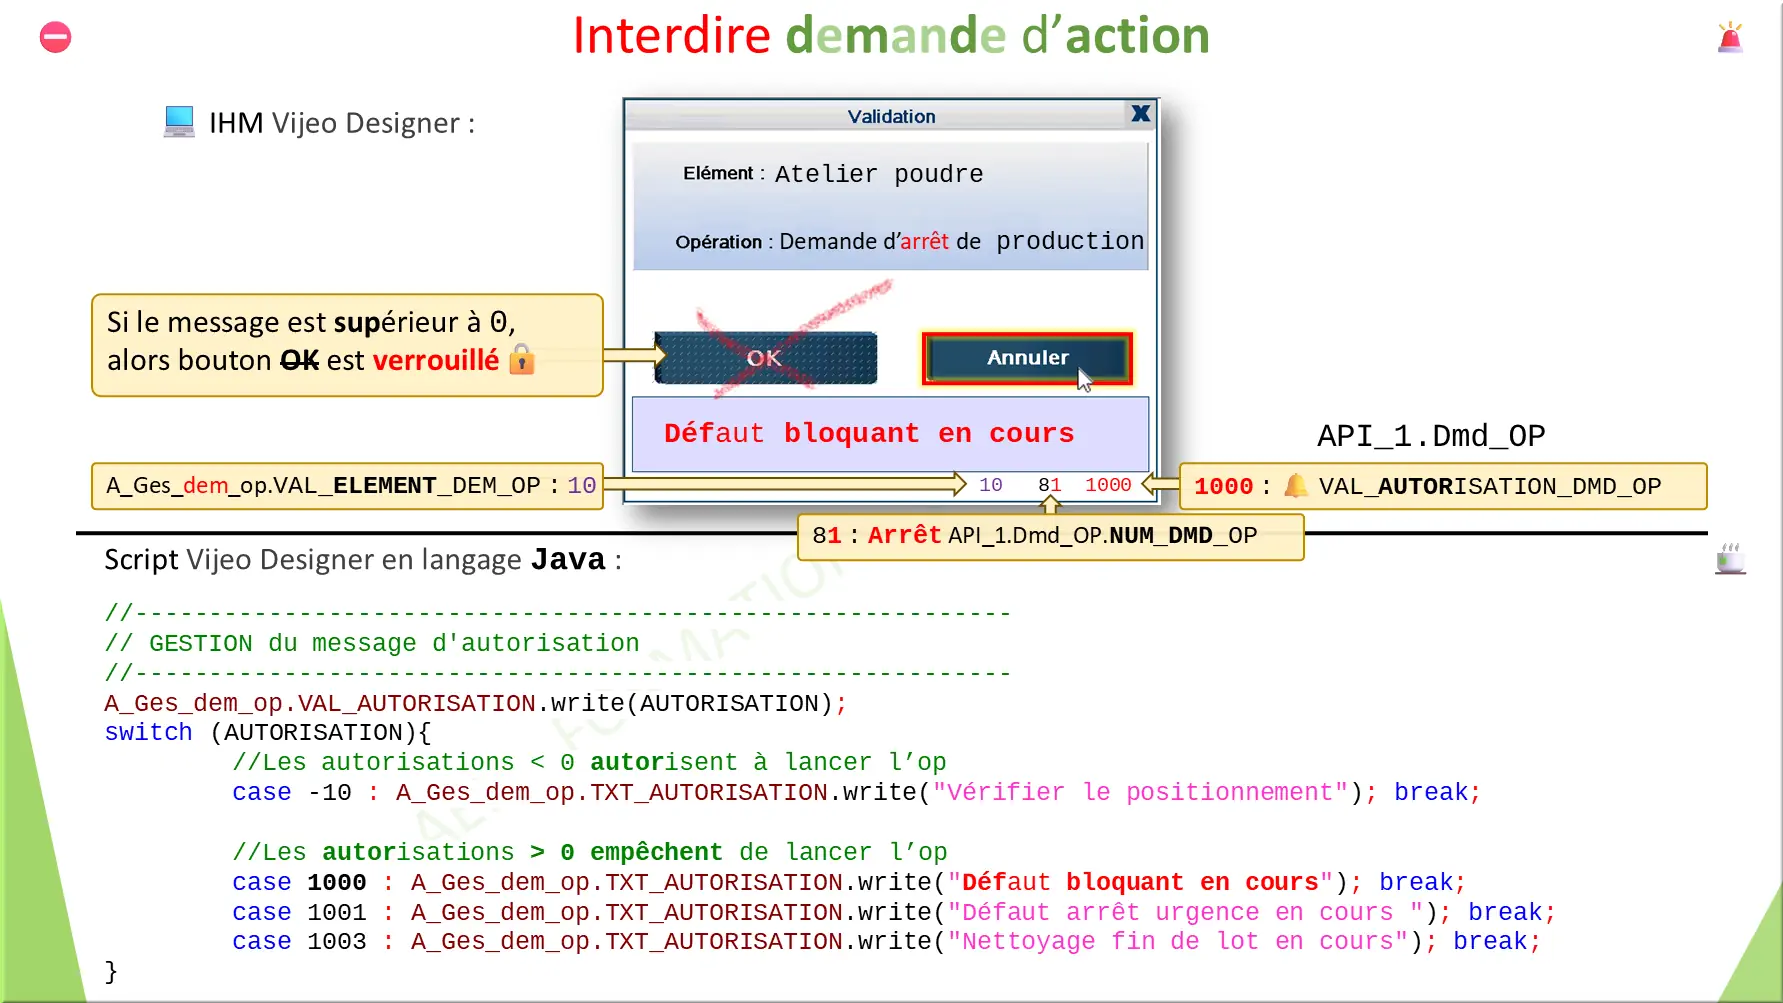Click the red prohibition icon top-left

(x=55, y=37)
